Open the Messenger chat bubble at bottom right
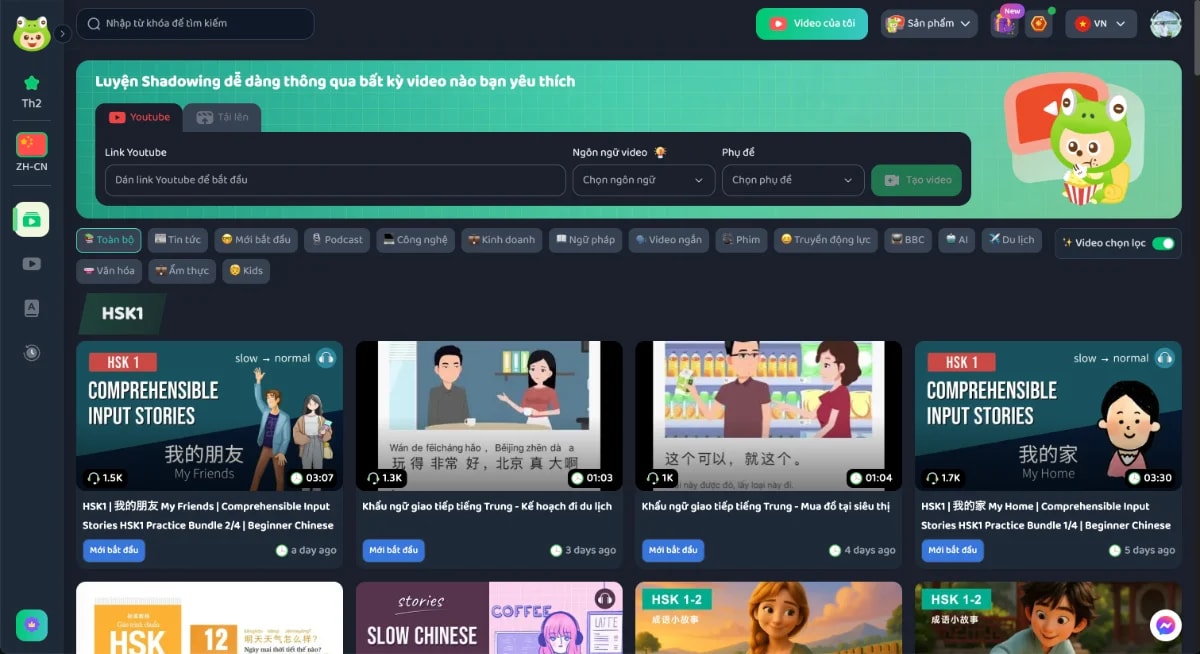Image resolution: width=1200 pixels, height=654 pixels. coord(1166,623)
